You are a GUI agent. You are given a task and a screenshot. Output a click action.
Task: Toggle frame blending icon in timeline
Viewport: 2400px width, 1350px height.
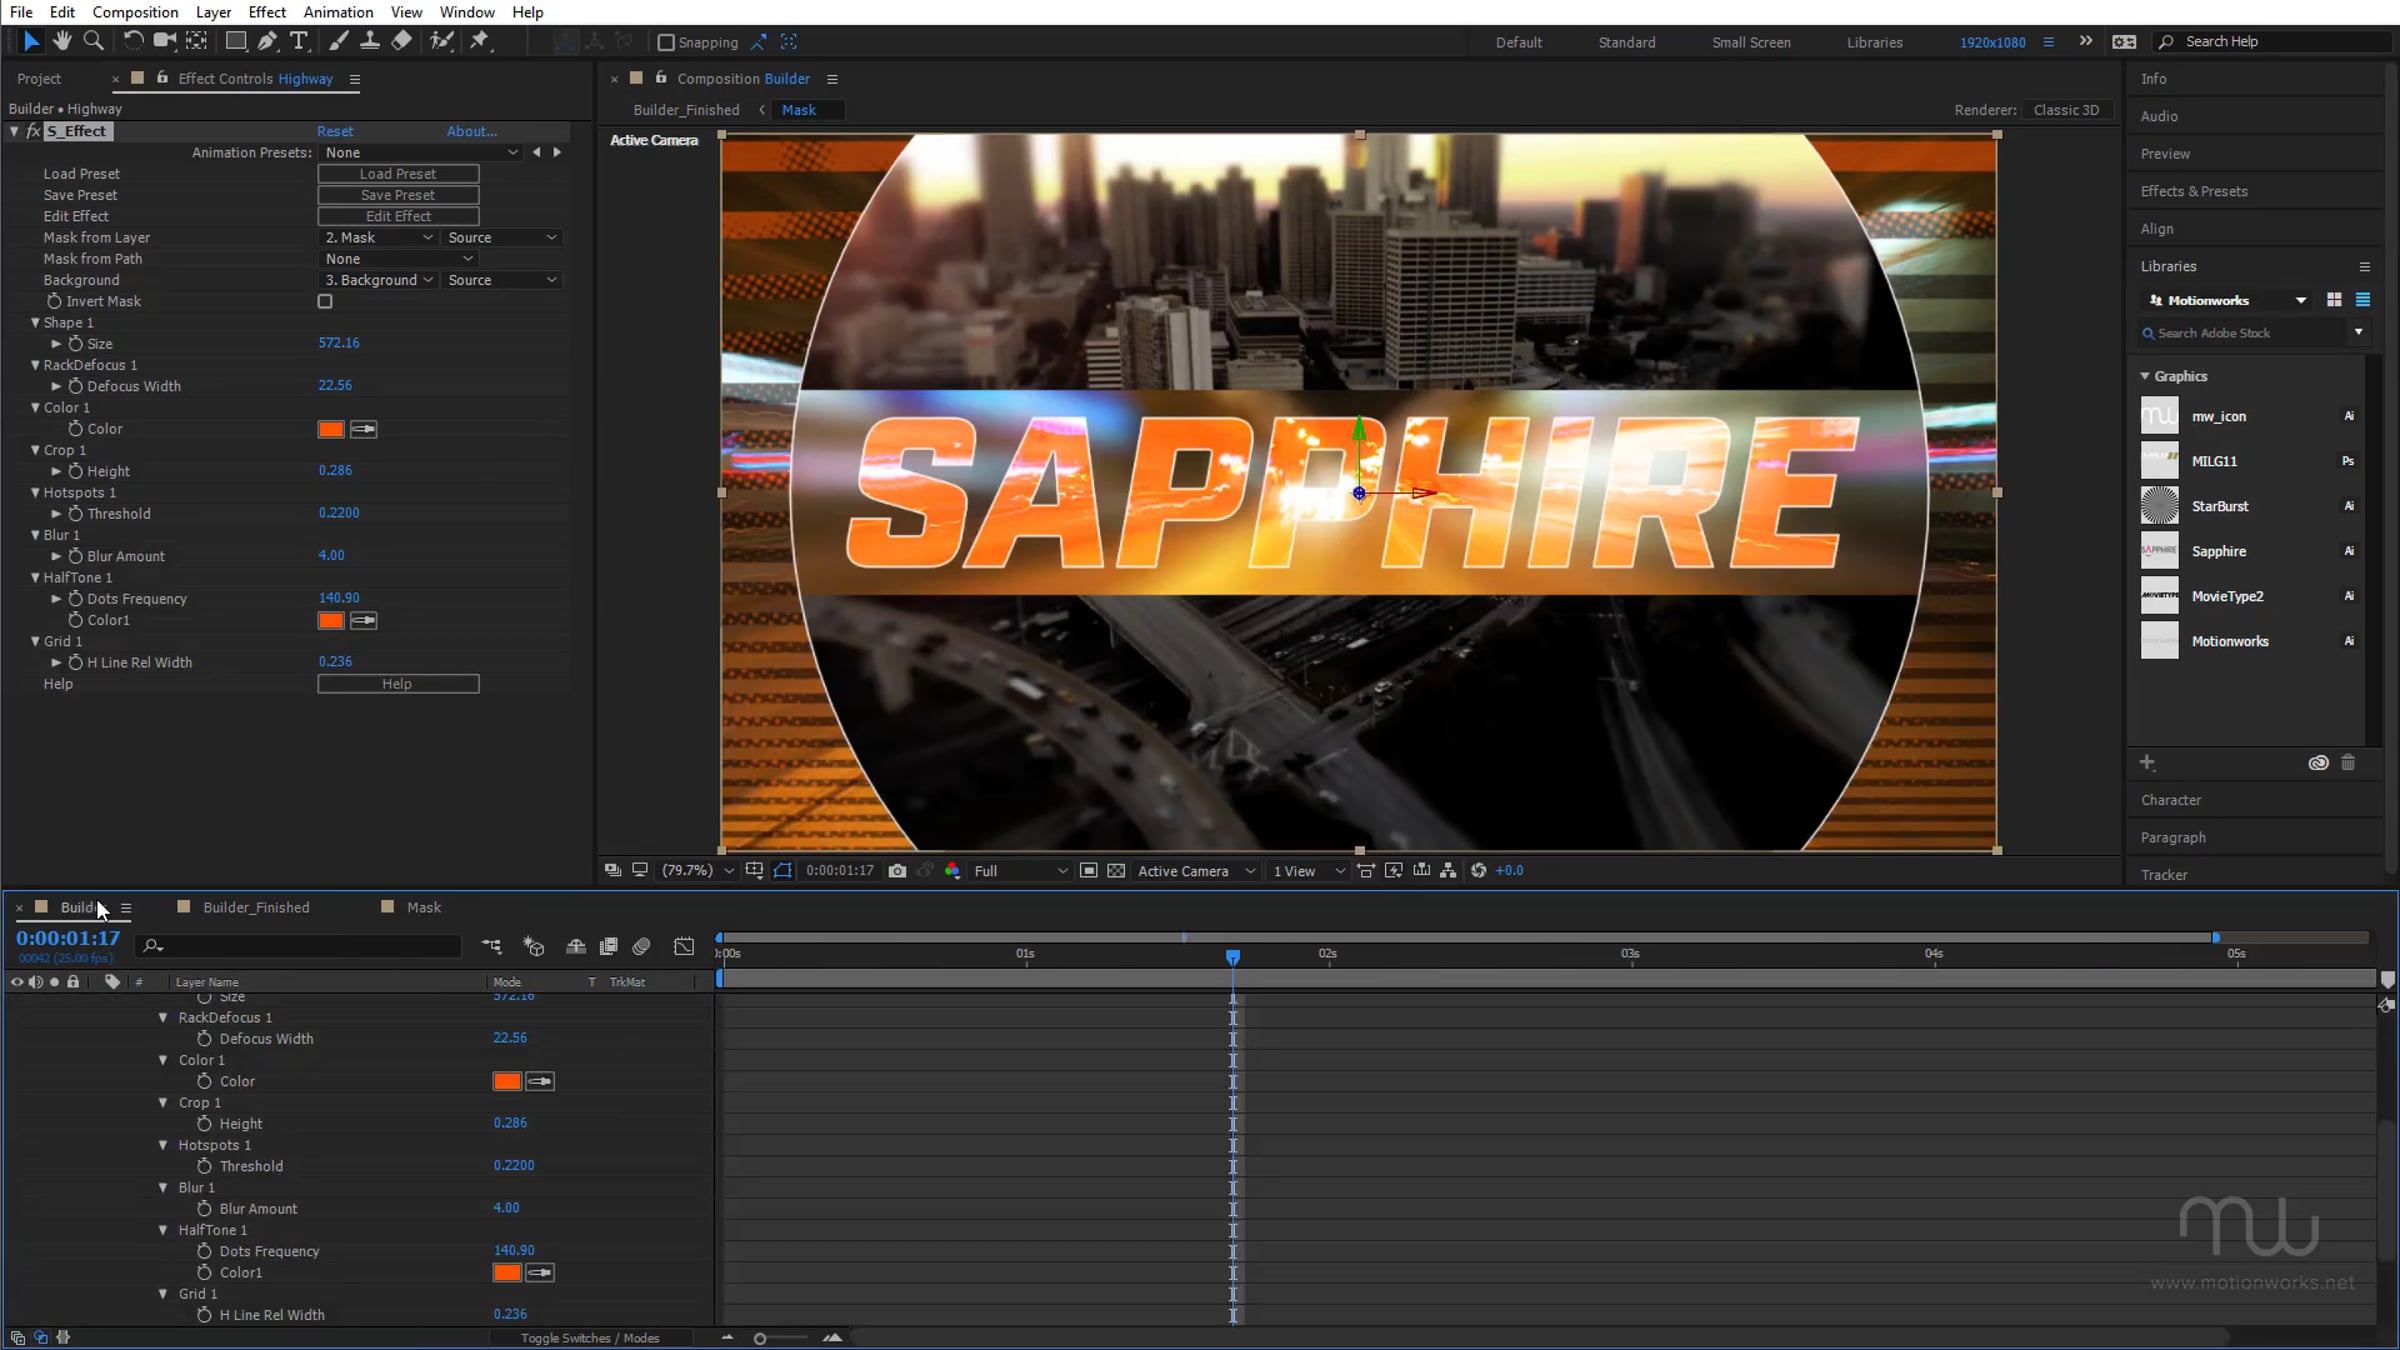tap(608, 946)
